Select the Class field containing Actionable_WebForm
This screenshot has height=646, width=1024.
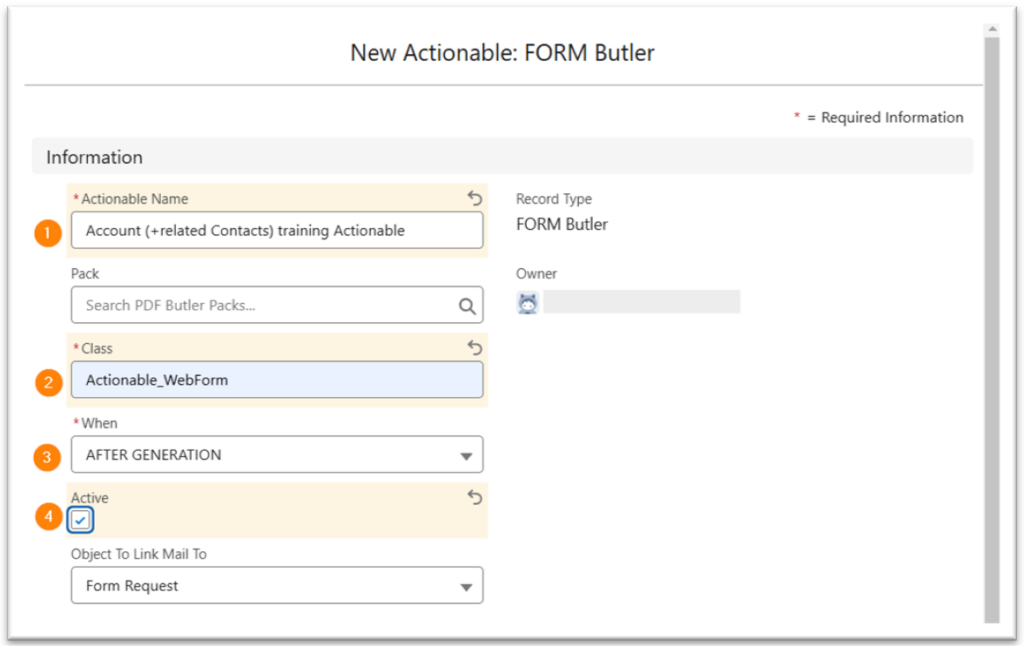pos(277,380)
